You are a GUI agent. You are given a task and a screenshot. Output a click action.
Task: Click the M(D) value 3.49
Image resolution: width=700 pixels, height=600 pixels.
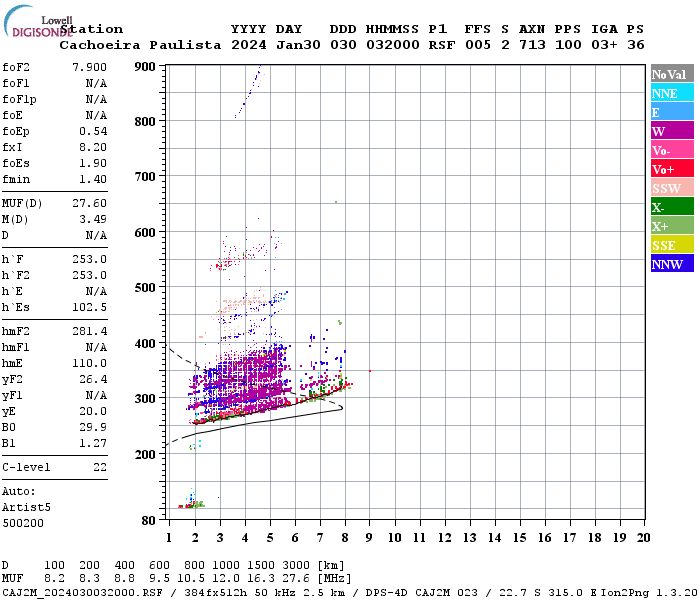93,219
